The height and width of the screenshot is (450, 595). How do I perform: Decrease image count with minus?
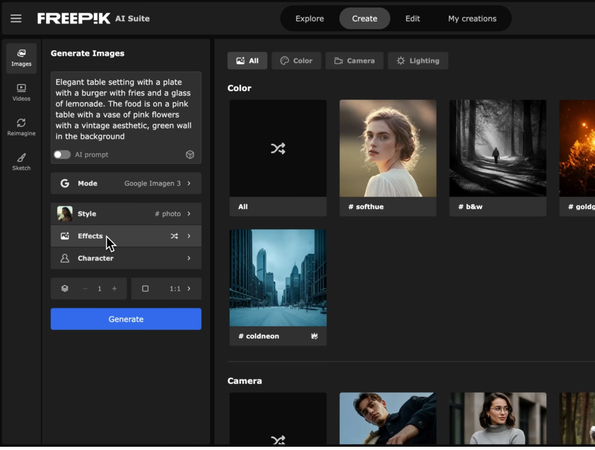(x=85, y=288)
